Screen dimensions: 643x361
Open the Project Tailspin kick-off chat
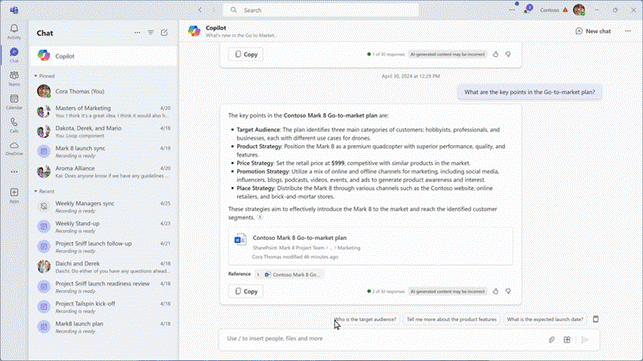click(103, 307)
